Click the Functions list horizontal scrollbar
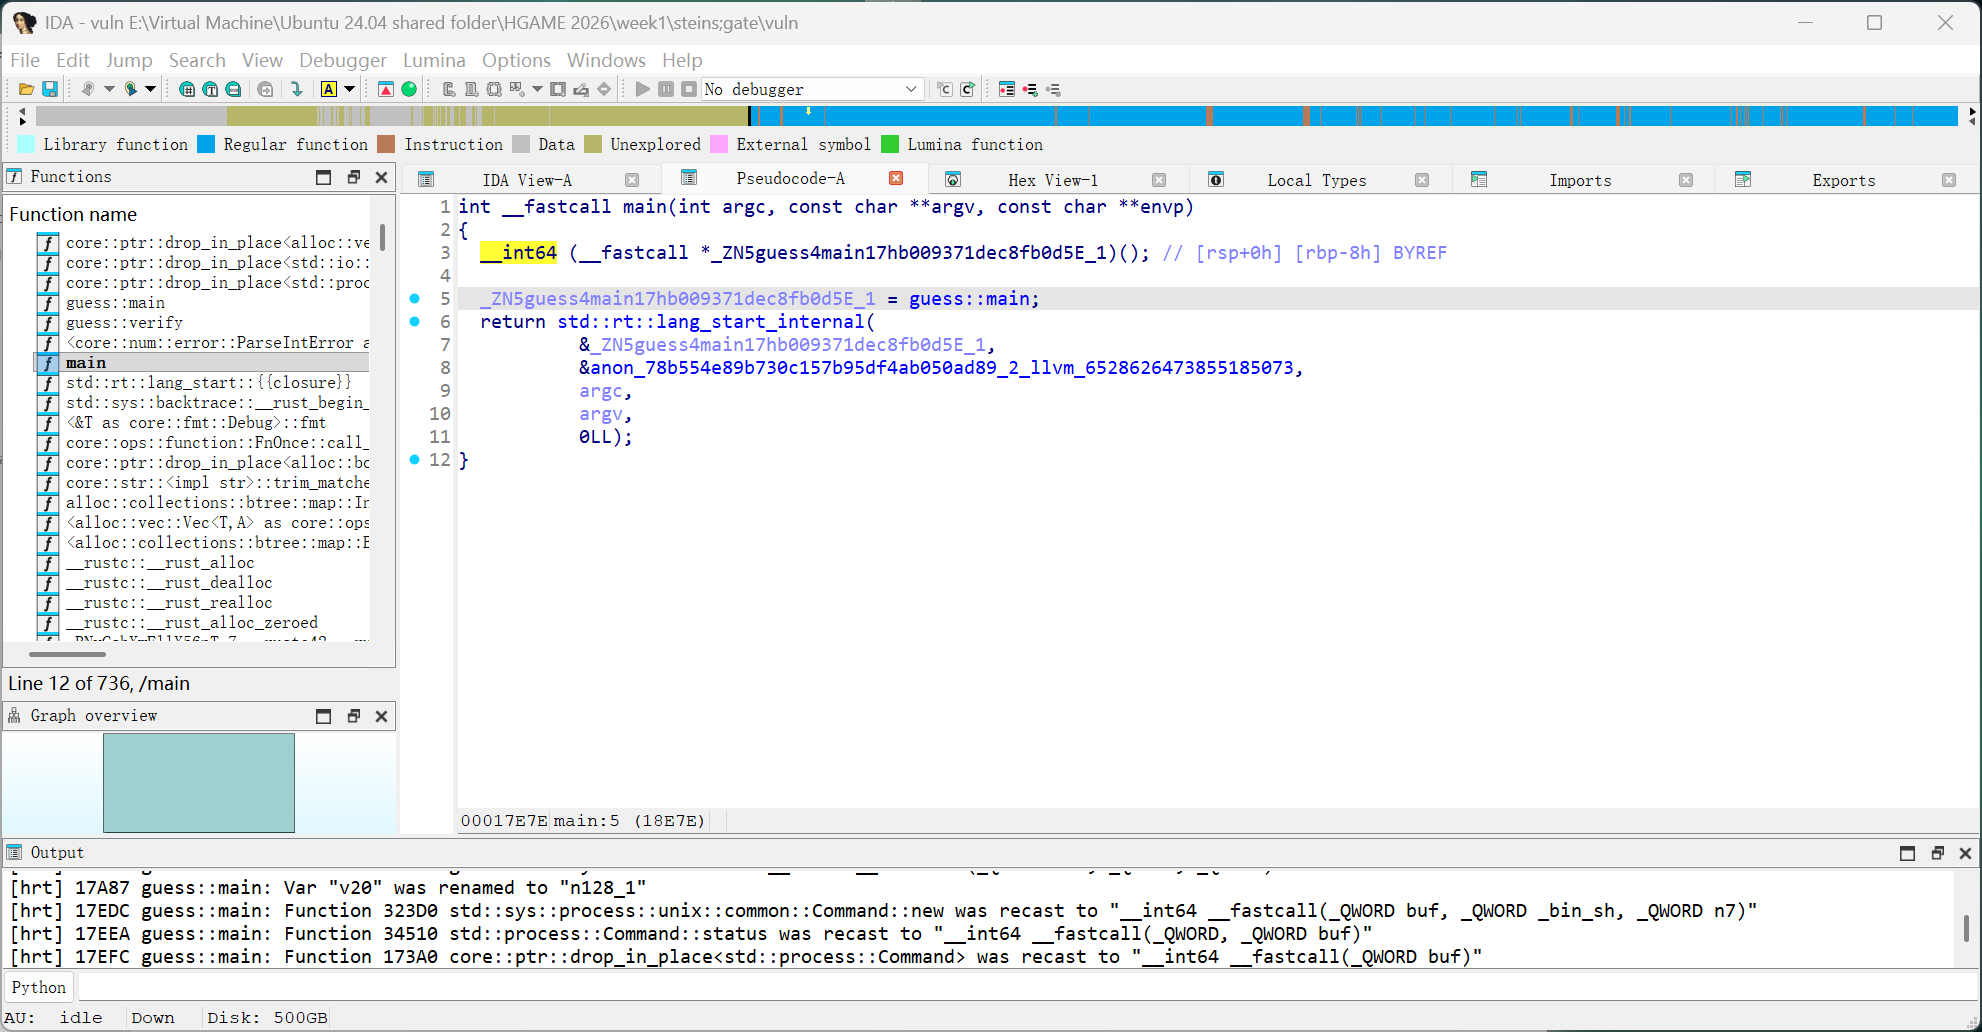Screen dimensions: 1982x1032 (x=67, y=654)
